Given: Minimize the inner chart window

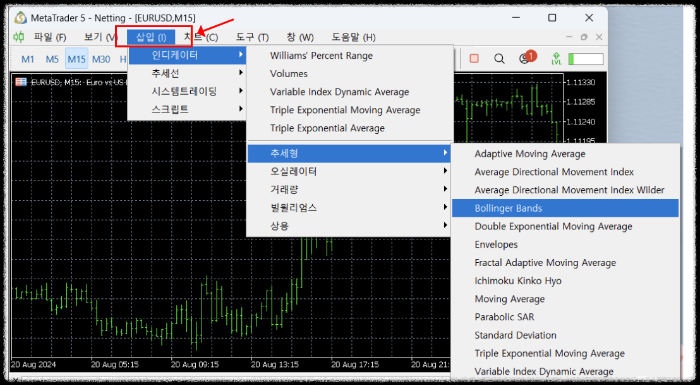Looking at the screenshot, I should 569,37.
